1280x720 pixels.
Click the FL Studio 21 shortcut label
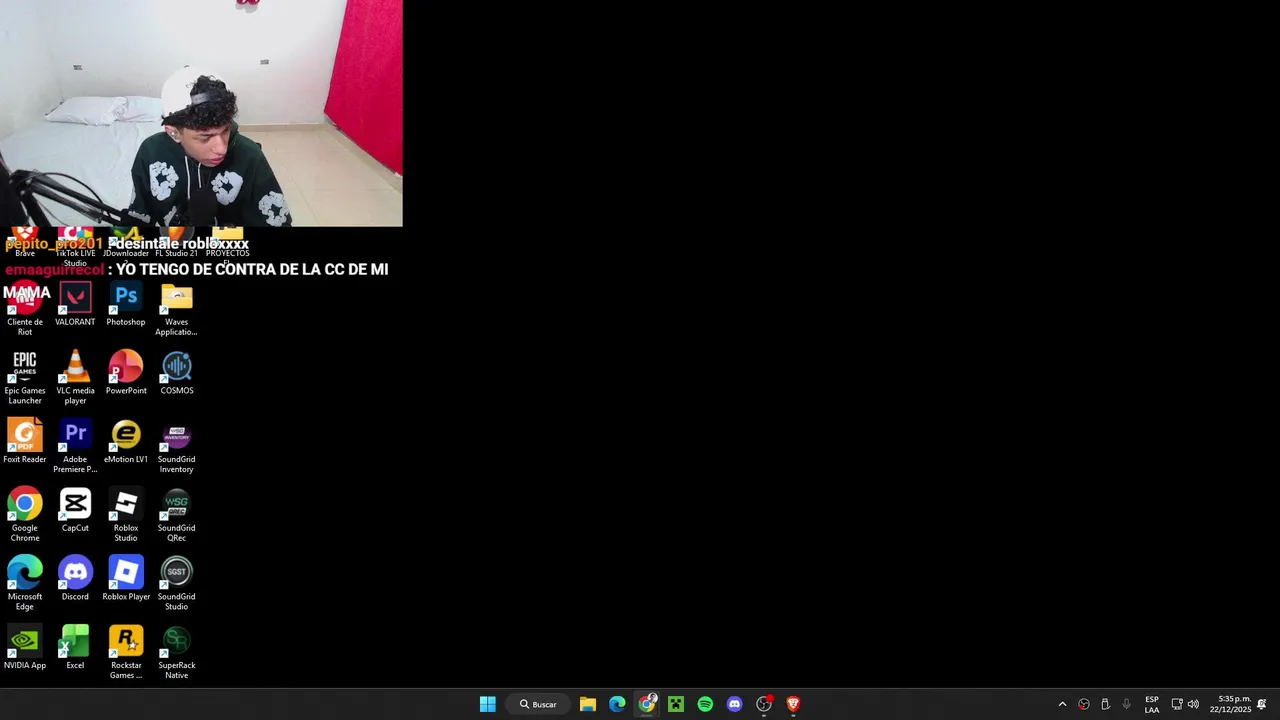(177, 254)
